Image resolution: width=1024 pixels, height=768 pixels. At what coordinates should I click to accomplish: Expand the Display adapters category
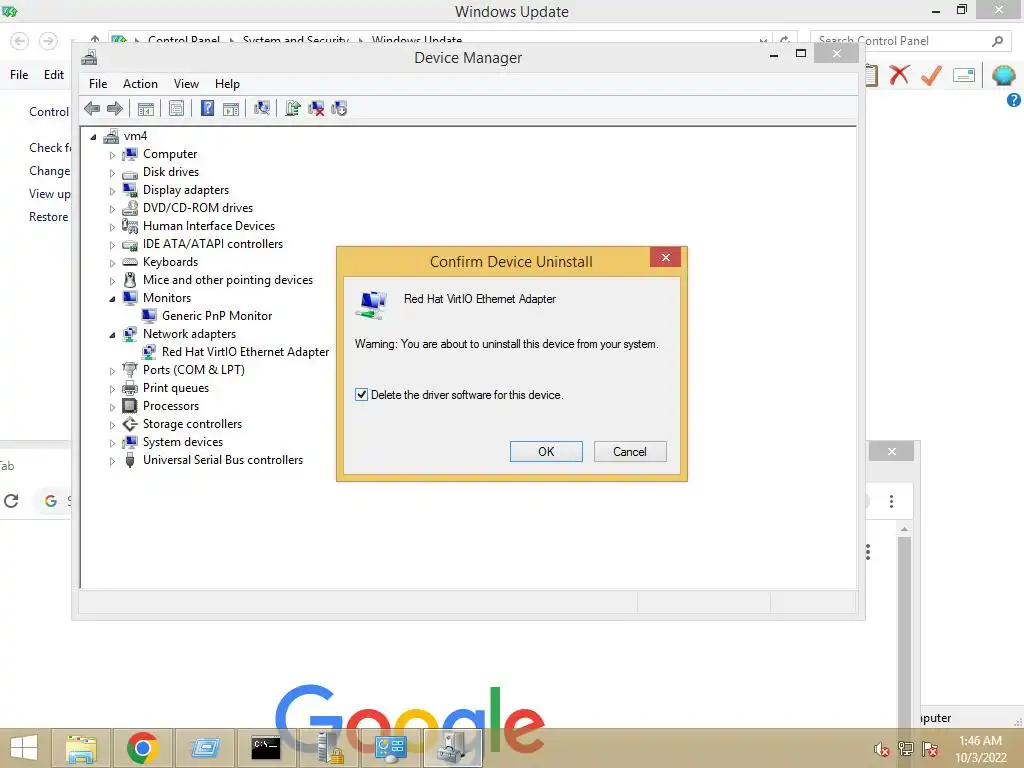click(112, 191)
